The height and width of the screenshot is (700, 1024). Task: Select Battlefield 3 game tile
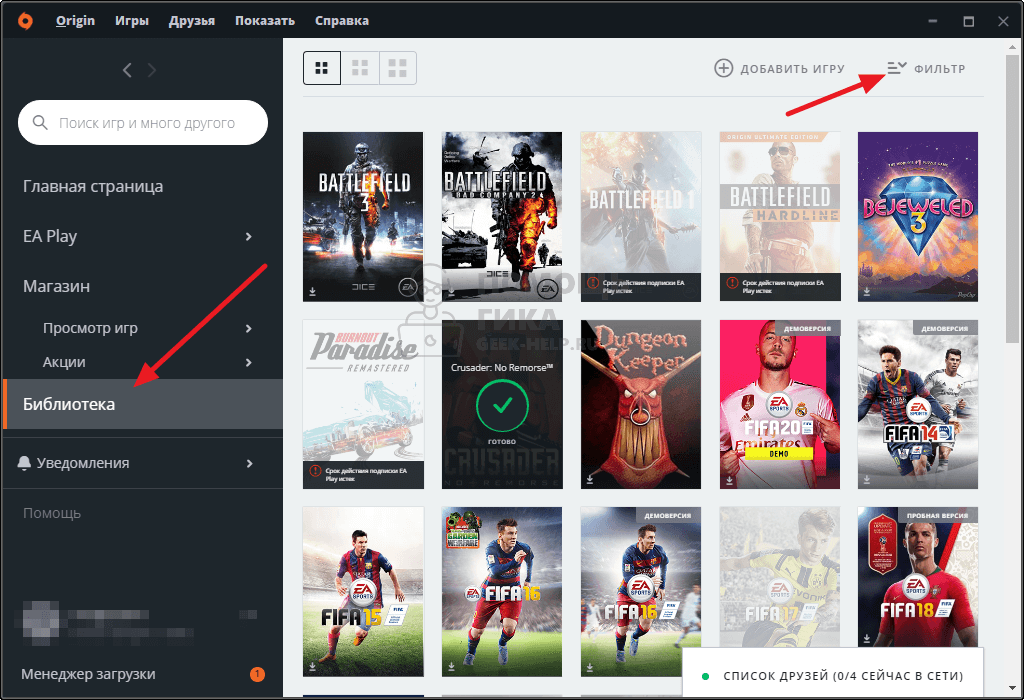pos(363,217)
